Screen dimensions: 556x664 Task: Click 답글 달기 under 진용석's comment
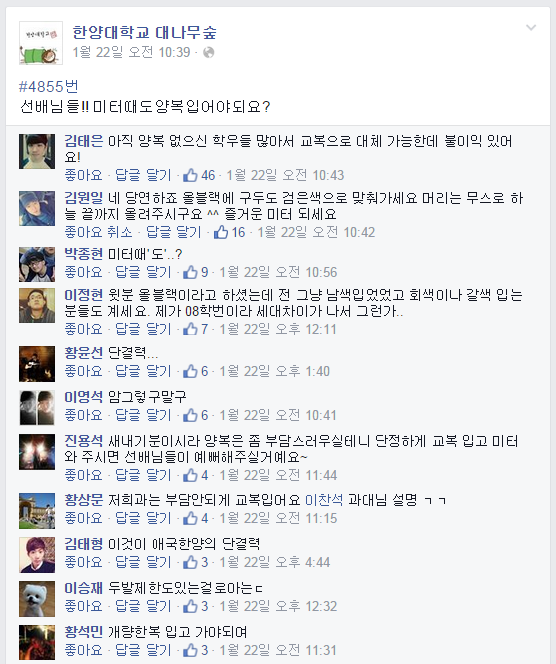[143, 476]
